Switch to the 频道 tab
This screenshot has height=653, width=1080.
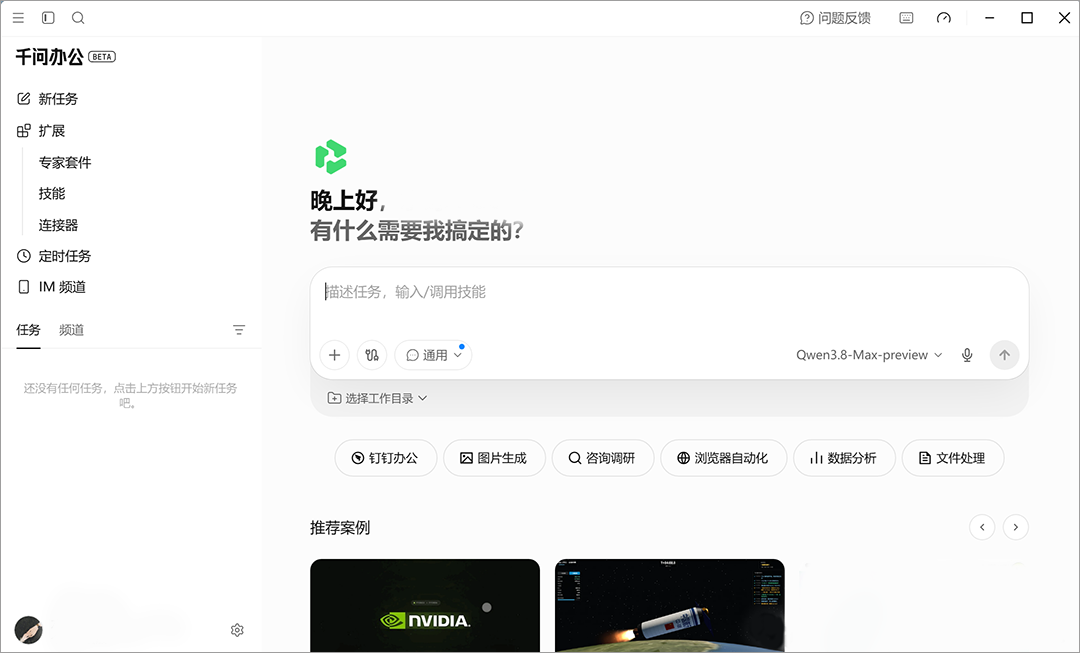[71, 330]
